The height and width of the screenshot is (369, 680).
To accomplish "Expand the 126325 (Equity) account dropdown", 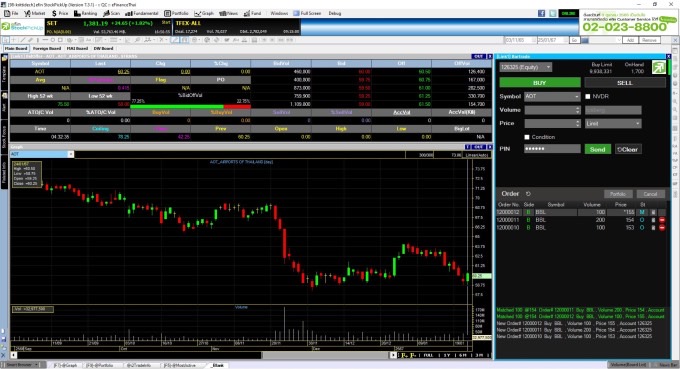I will point(526,67).
